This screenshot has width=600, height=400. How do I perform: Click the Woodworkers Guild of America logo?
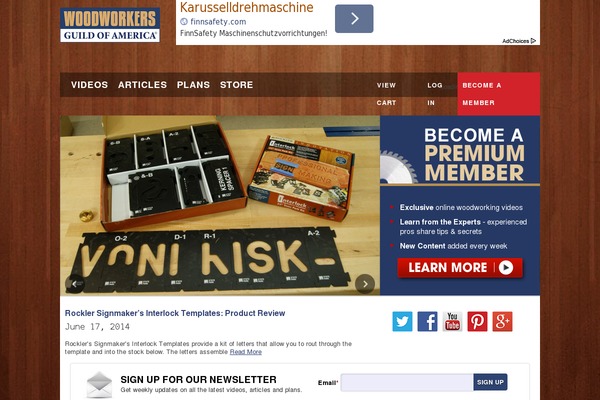pyautogui.click(x=110, y=25)
